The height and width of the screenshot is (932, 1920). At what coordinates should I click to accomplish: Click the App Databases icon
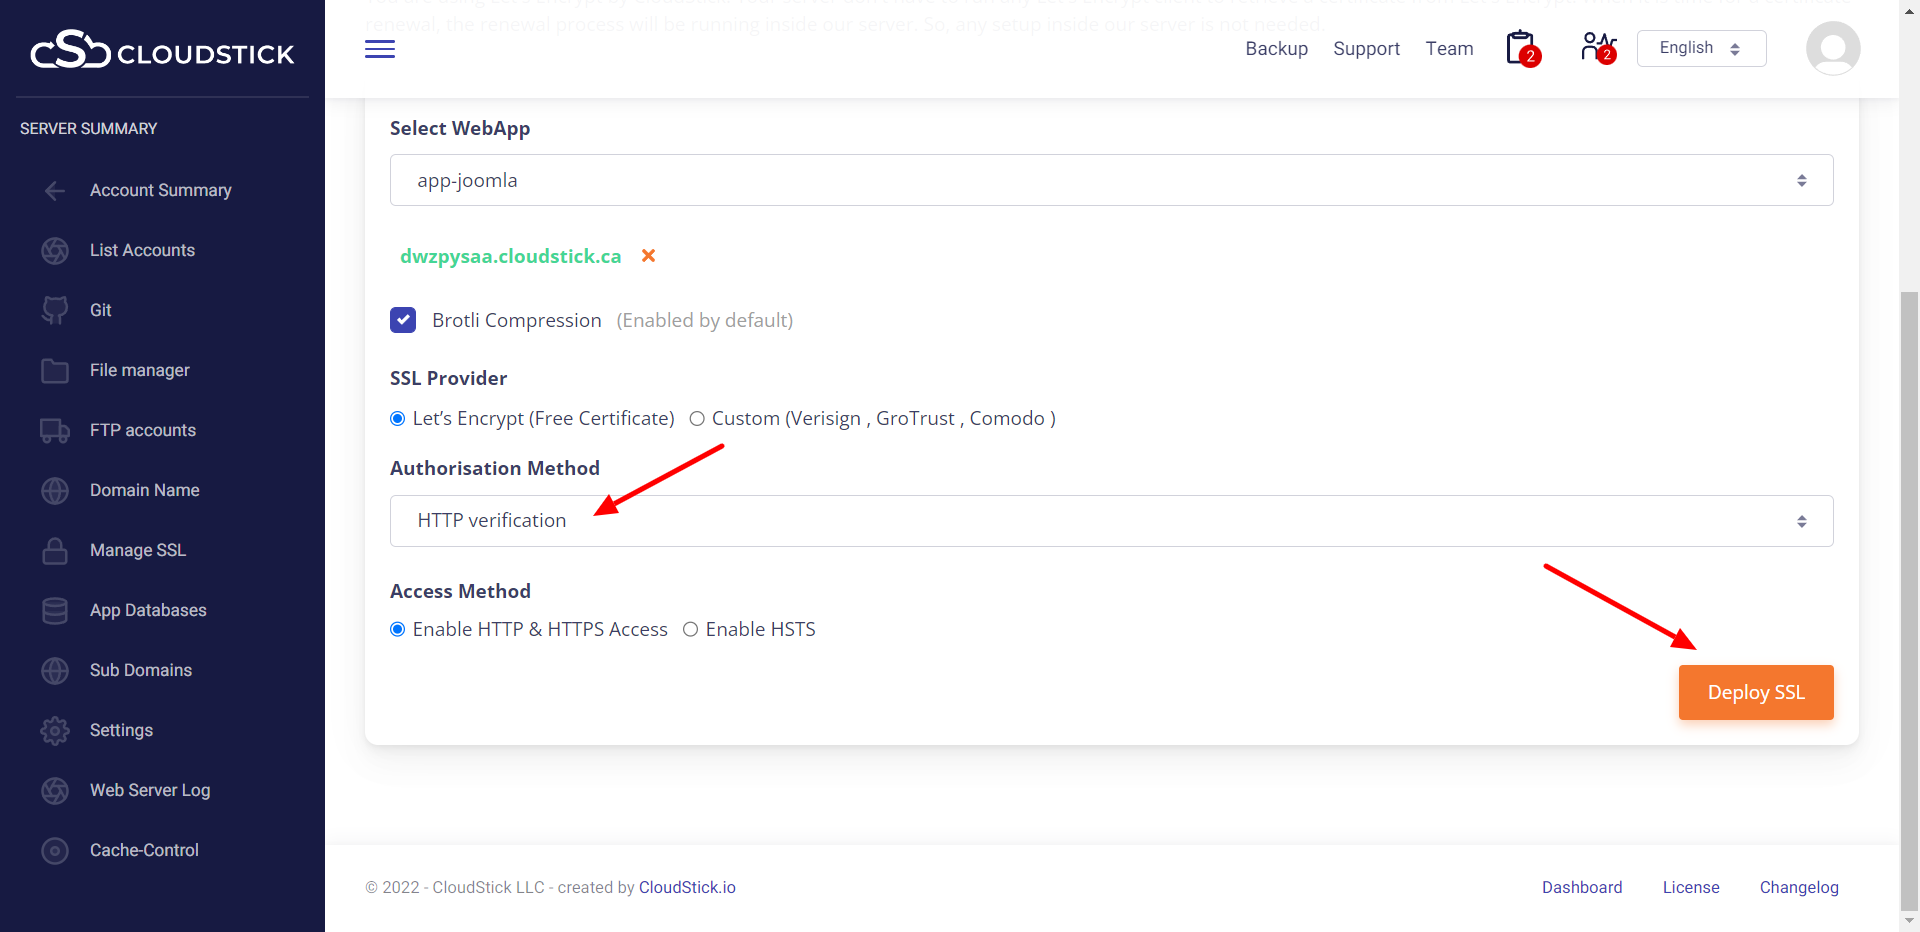(x=55, y=610)
